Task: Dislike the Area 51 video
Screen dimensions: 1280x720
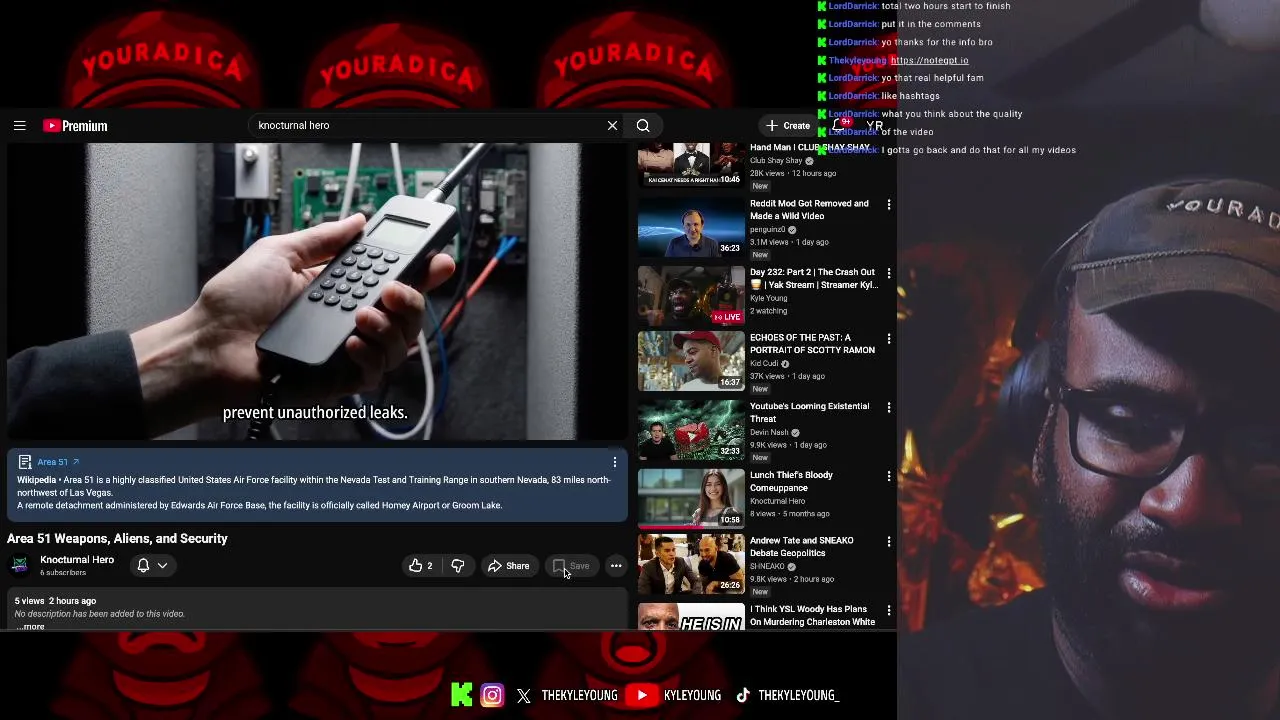Action: (458, 566)
